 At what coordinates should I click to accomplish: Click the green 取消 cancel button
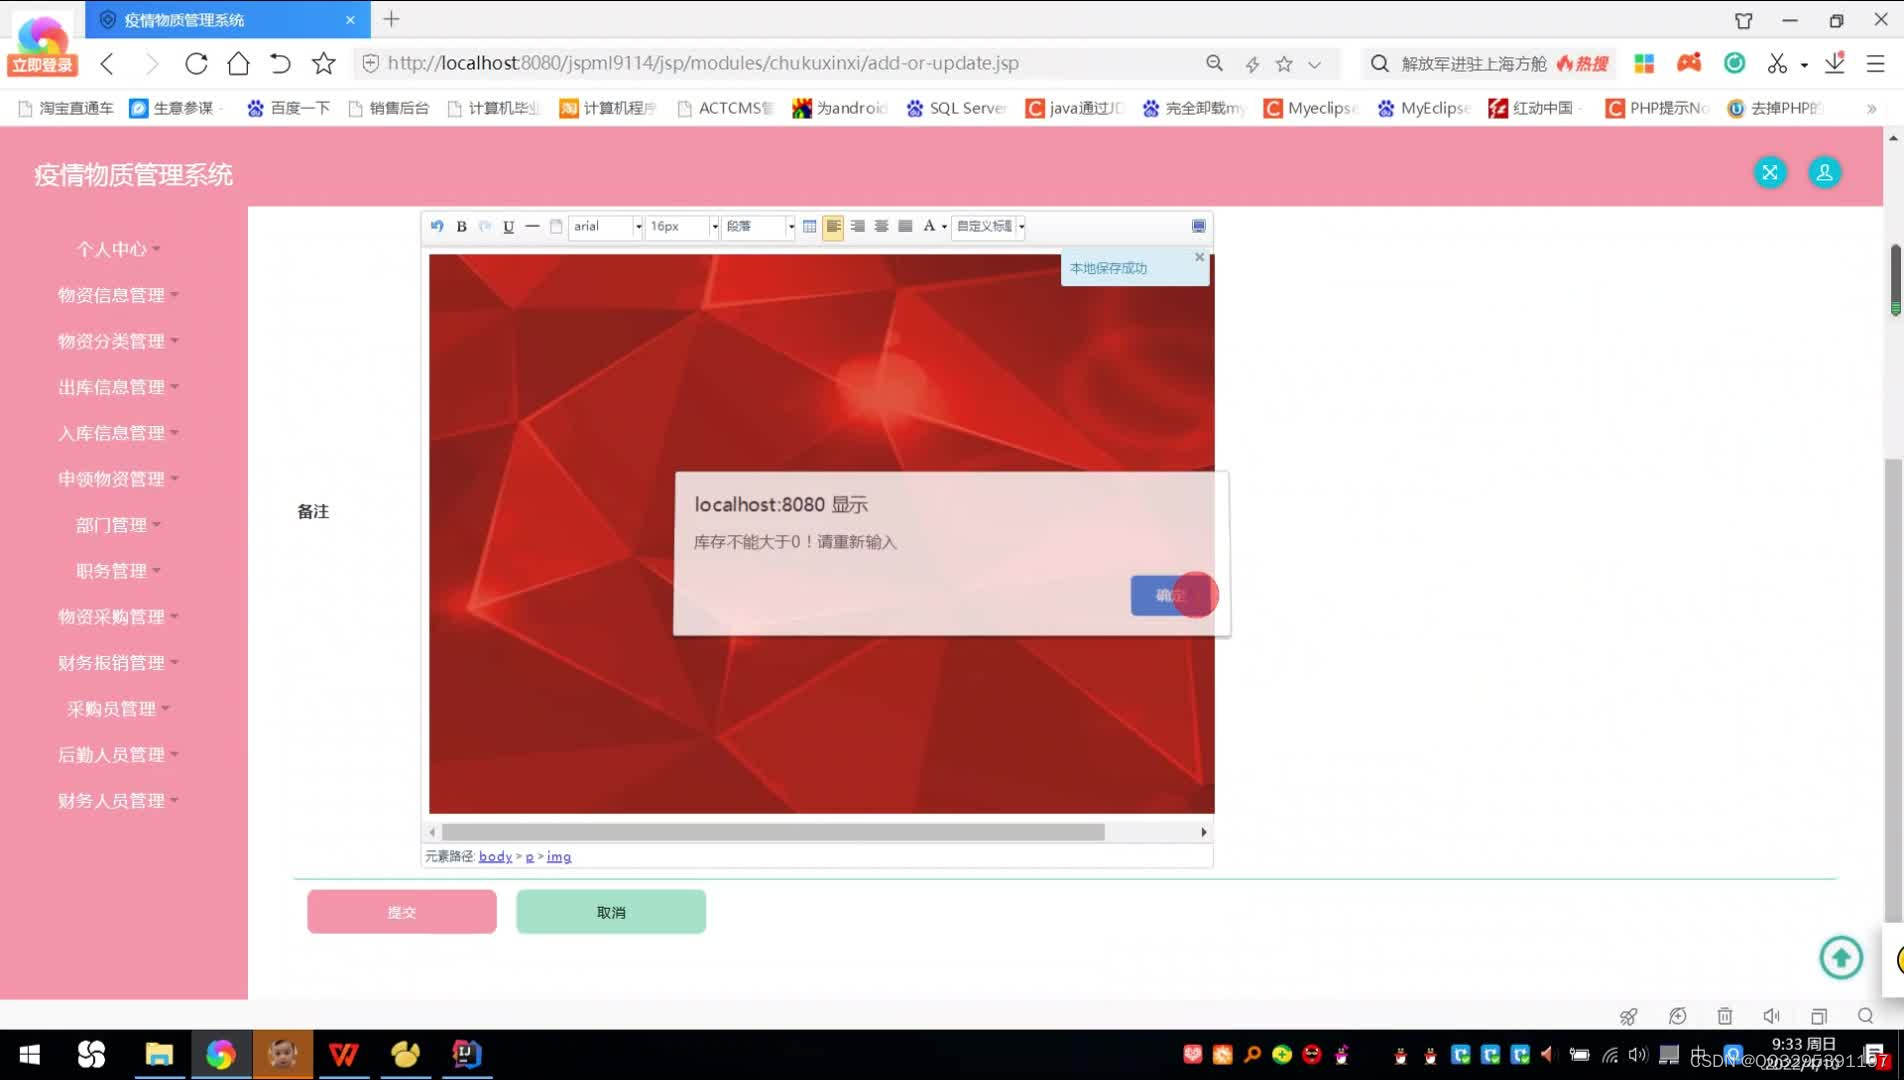coord(611,912)
